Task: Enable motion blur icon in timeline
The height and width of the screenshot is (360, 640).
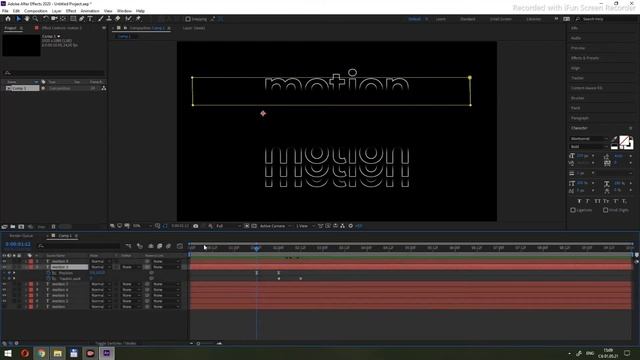Action: point(168,246)
